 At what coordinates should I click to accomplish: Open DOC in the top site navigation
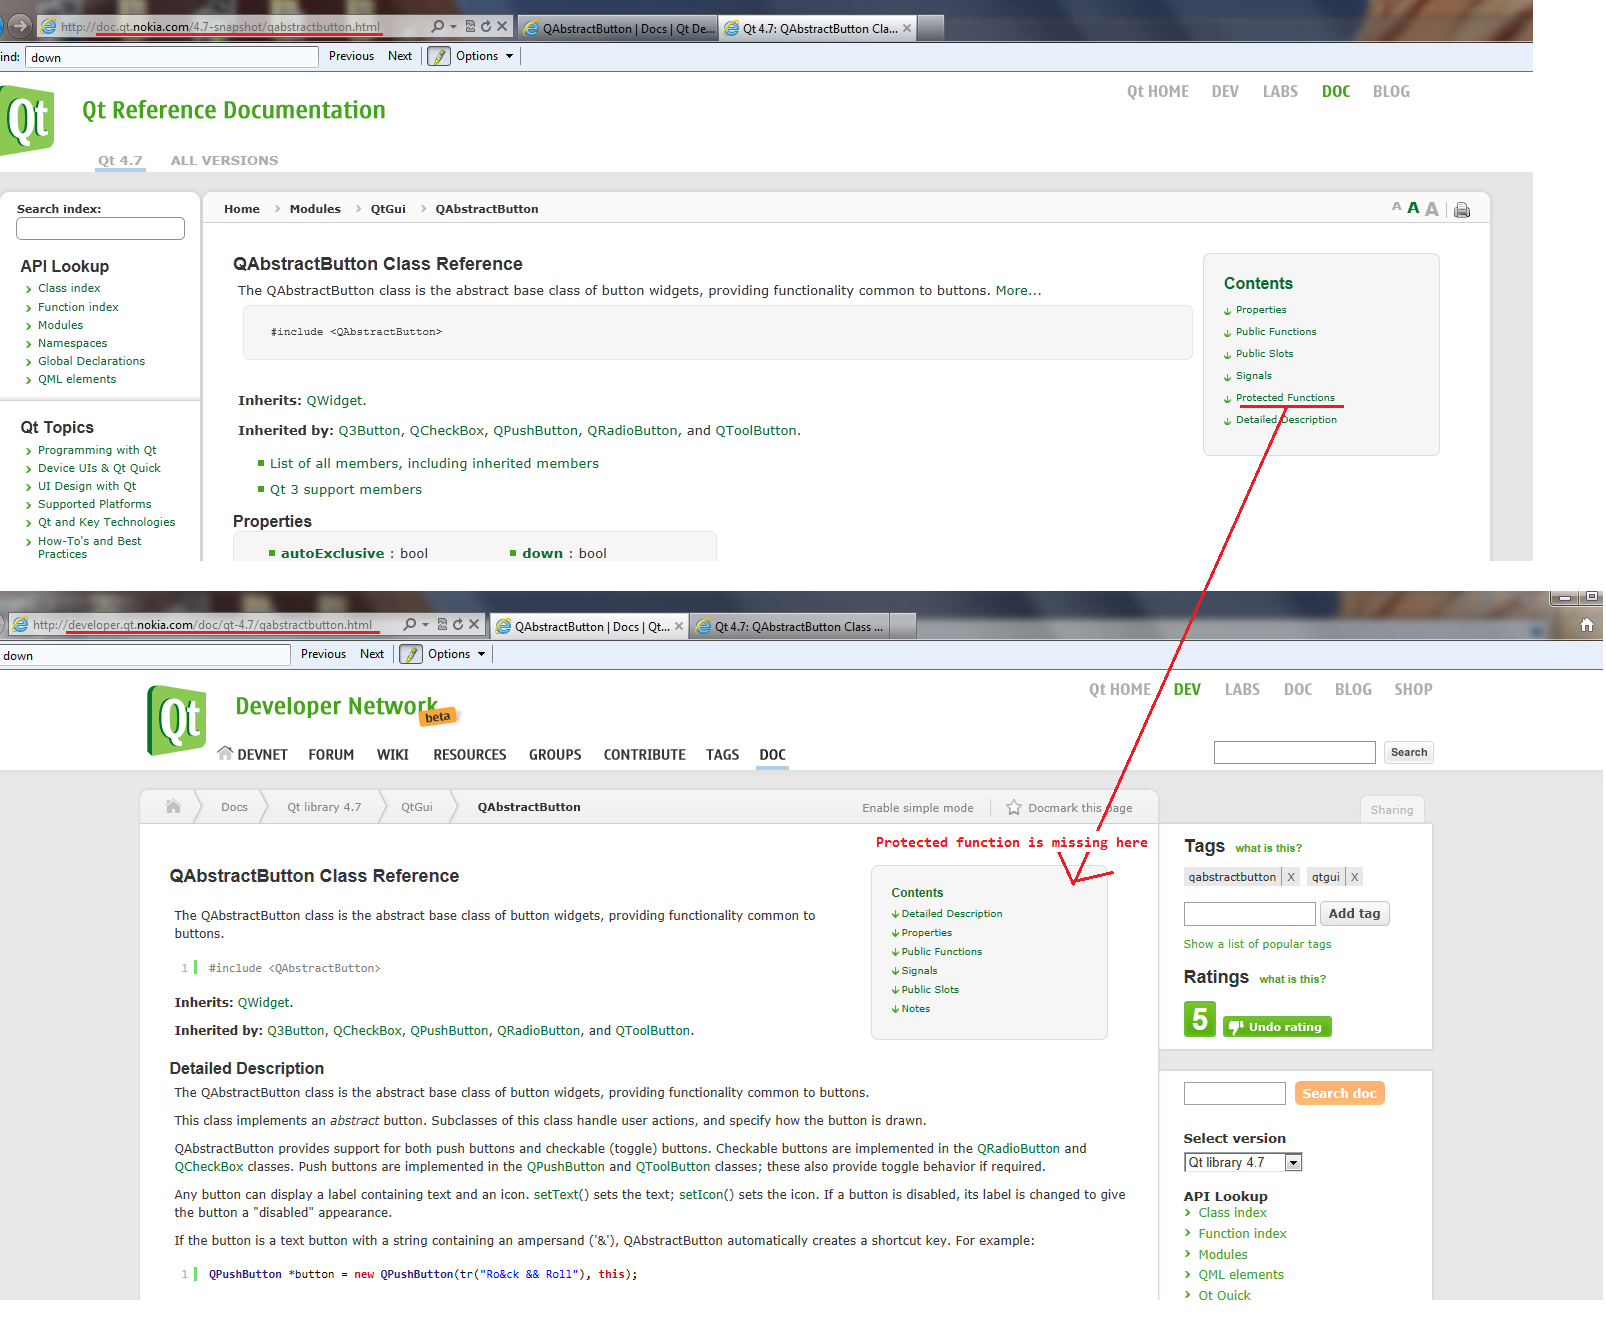[x=1335, y=91]
